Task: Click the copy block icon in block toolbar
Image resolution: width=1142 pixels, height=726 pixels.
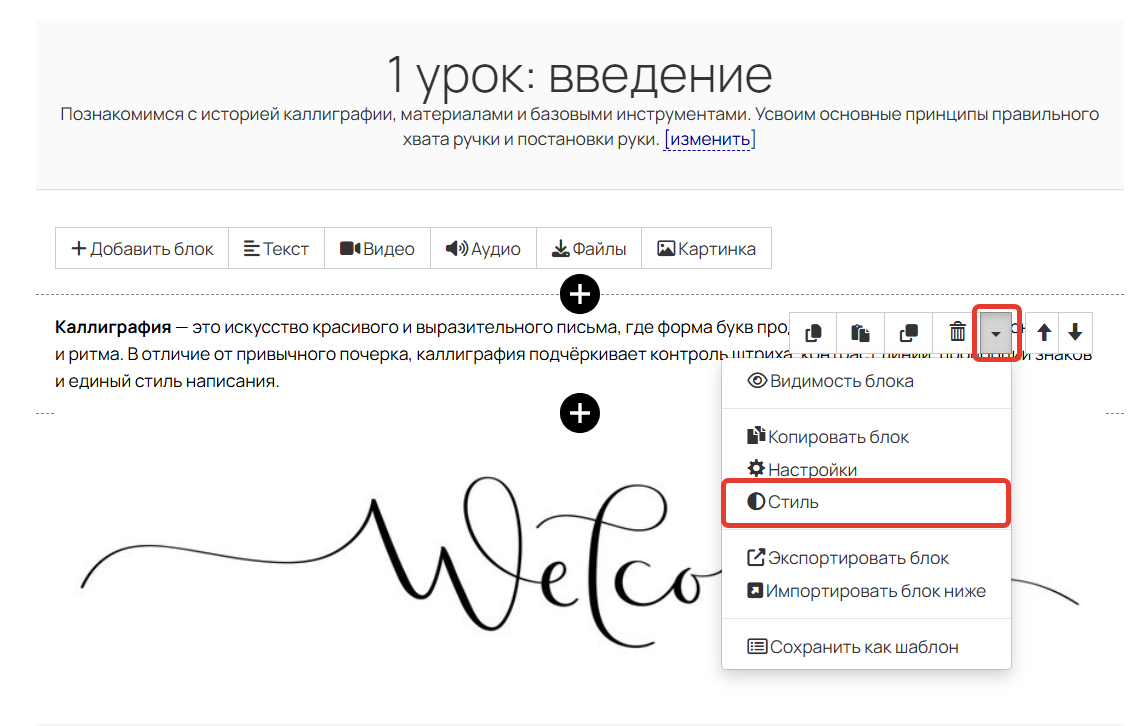Action: 814,332
